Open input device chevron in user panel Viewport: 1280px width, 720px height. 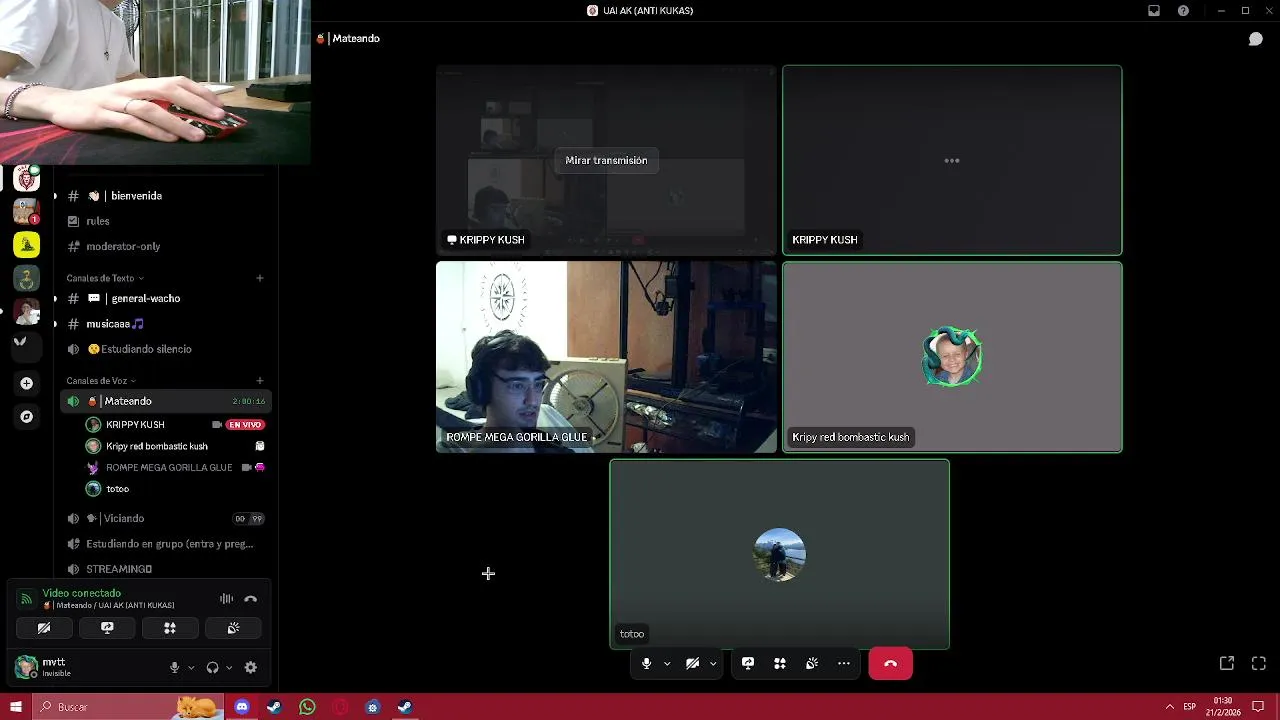coord(191,668)
